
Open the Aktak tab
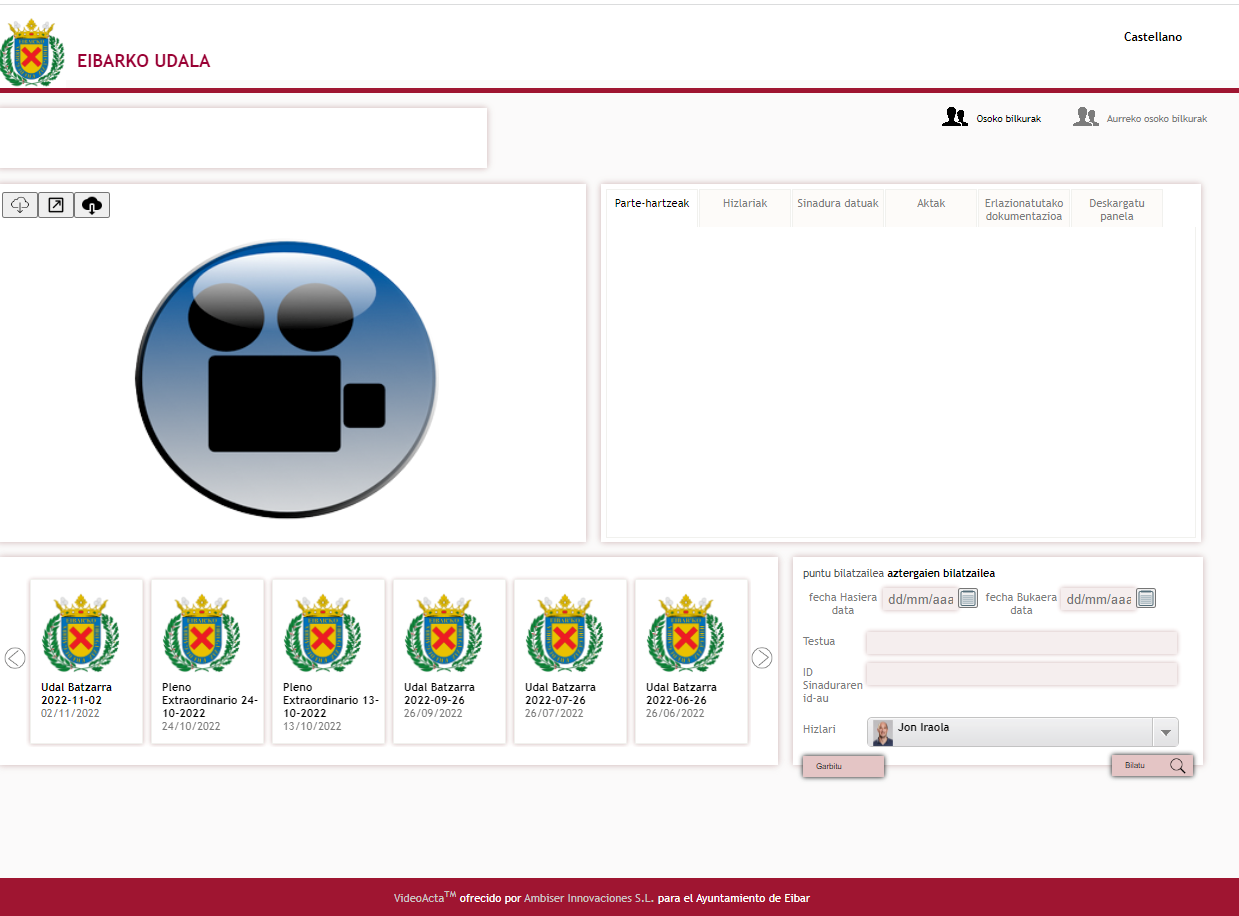click(x=931, y=203)
